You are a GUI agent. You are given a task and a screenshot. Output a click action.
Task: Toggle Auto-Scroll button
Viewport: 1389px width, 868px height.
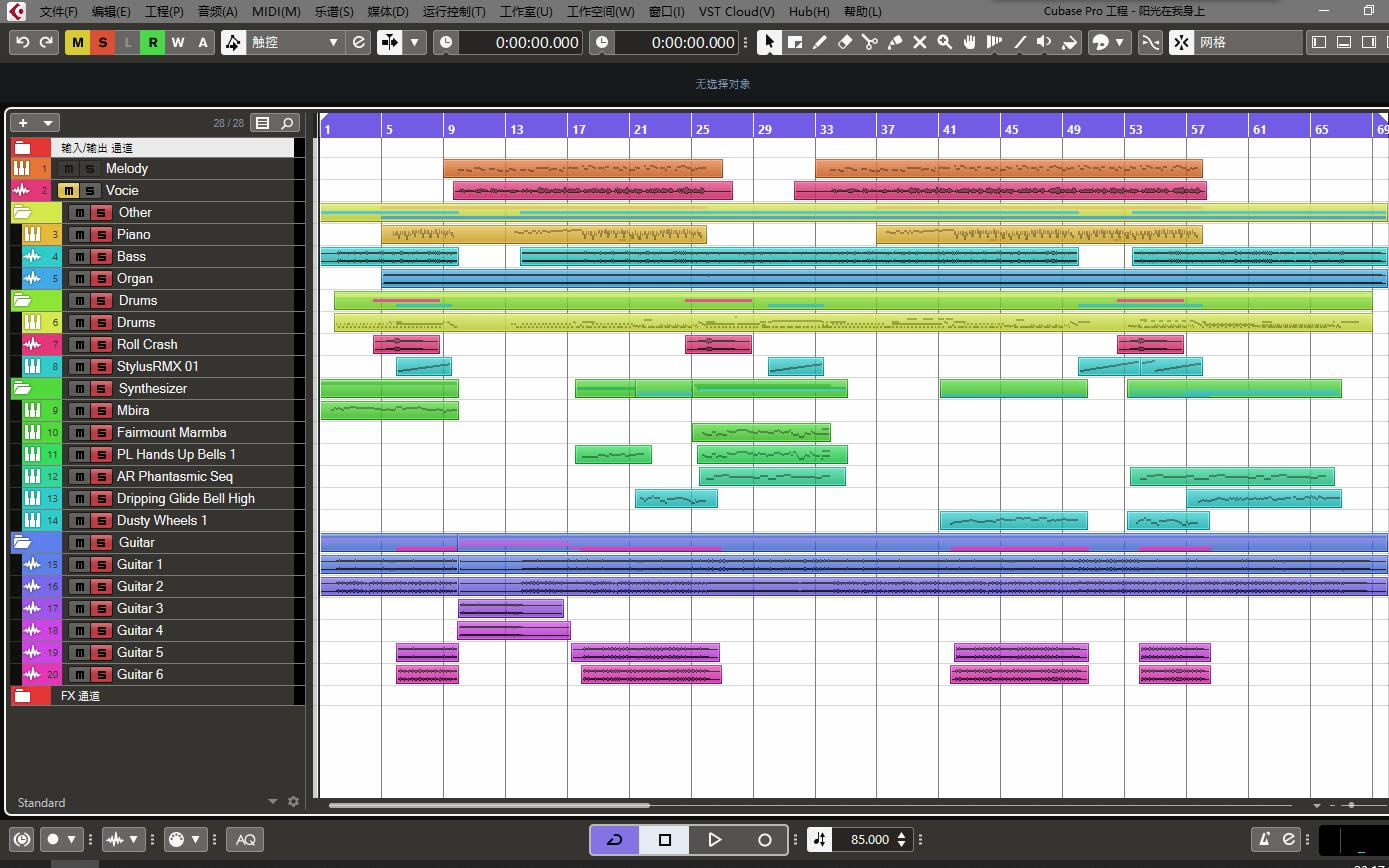[x=390, y=42]
